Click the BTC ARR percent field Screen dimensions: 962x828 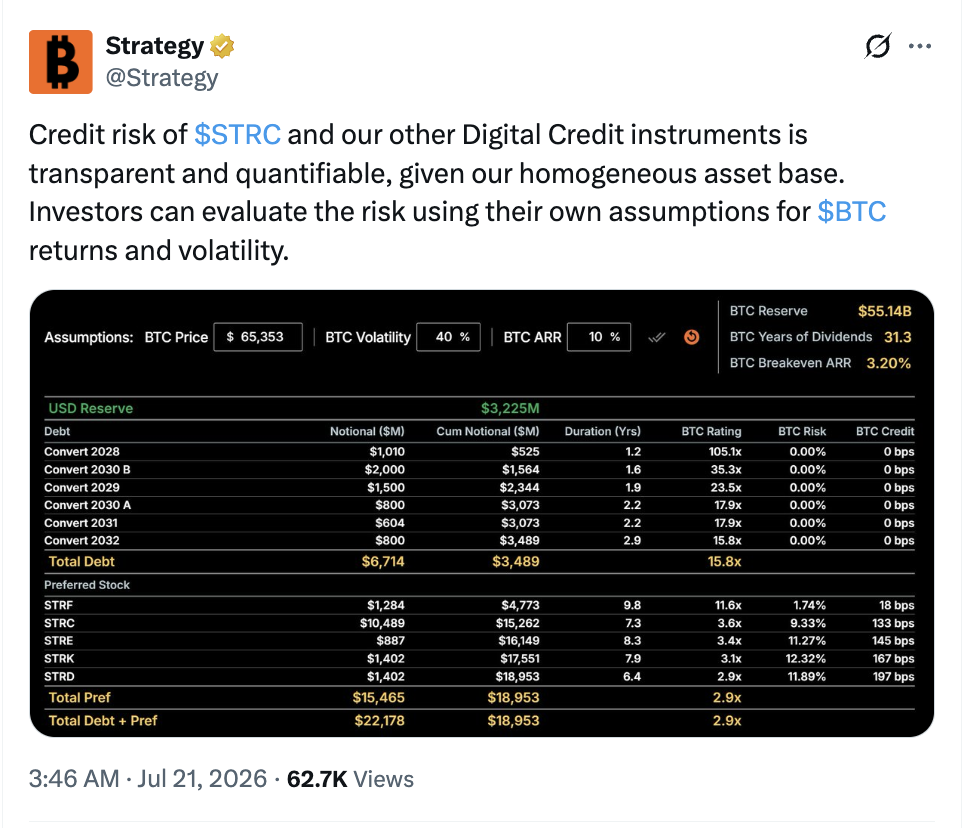pos(599,337)
